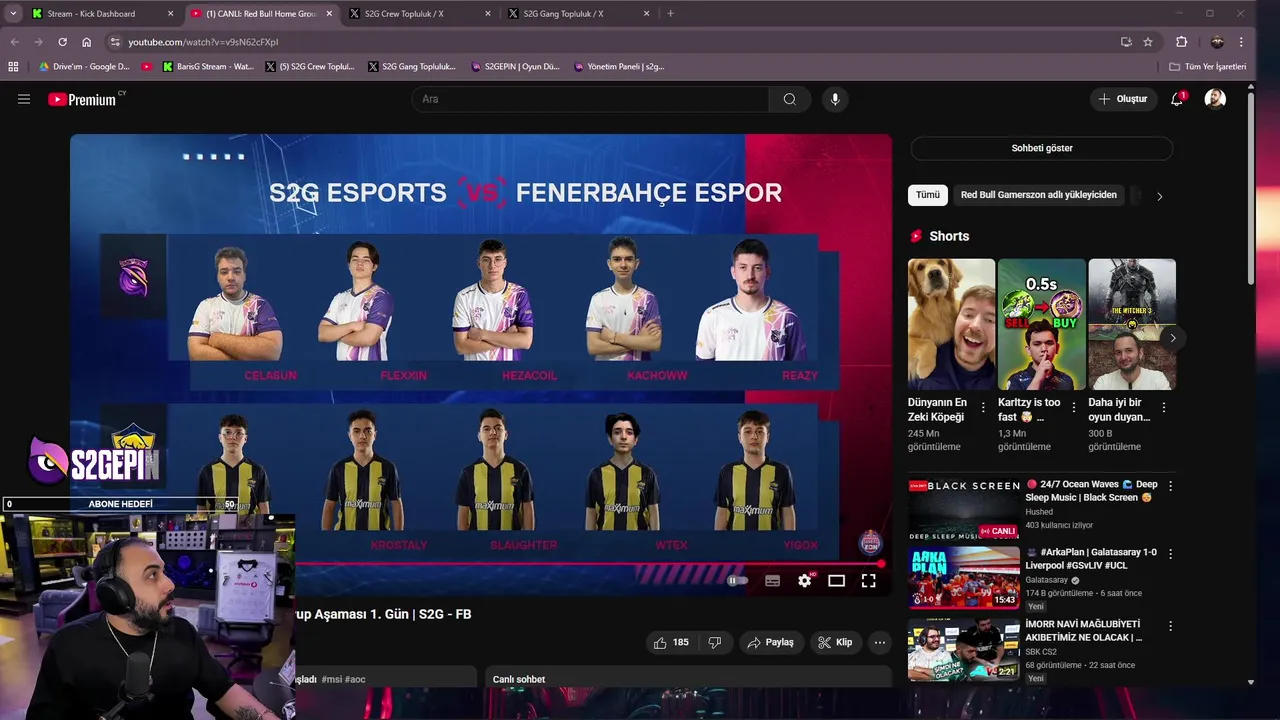Open options for #ArkaPlan Galatasaray video
The height and width of the screenshot is (720, 1280).
pos(1170,553)
